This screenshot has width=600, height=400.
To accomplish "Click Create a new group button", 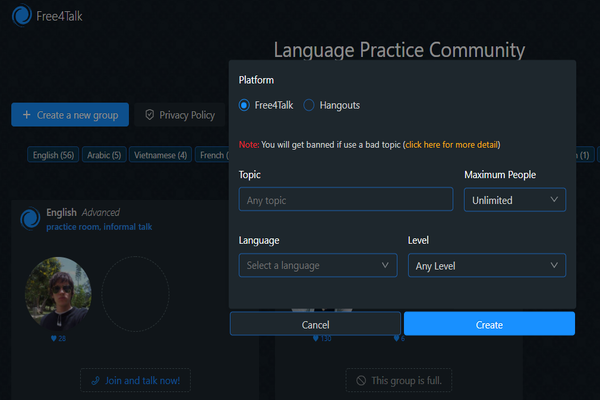I will coord(70,114).
